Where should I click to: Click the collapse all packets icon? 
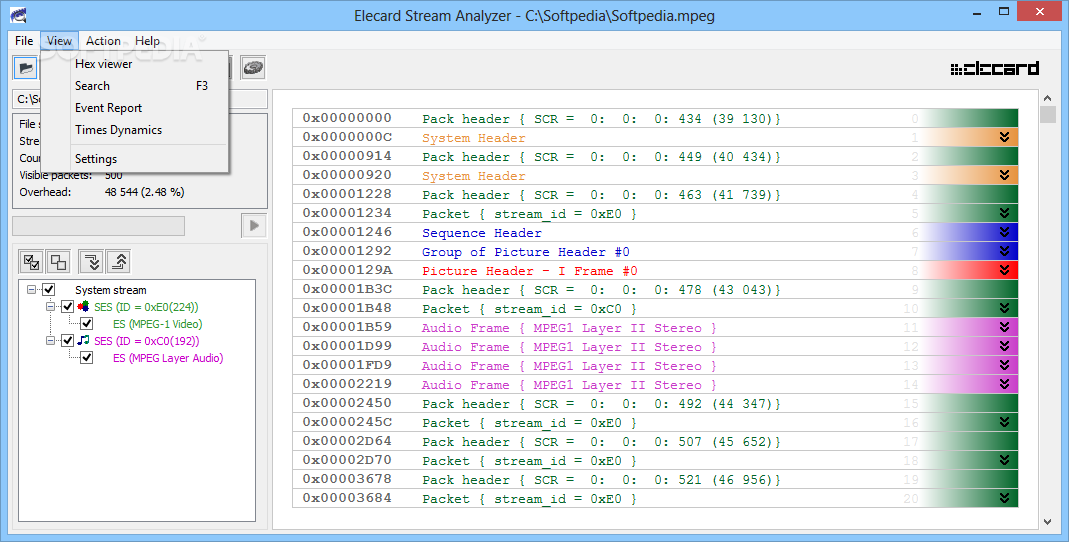[x=118, y=262]
